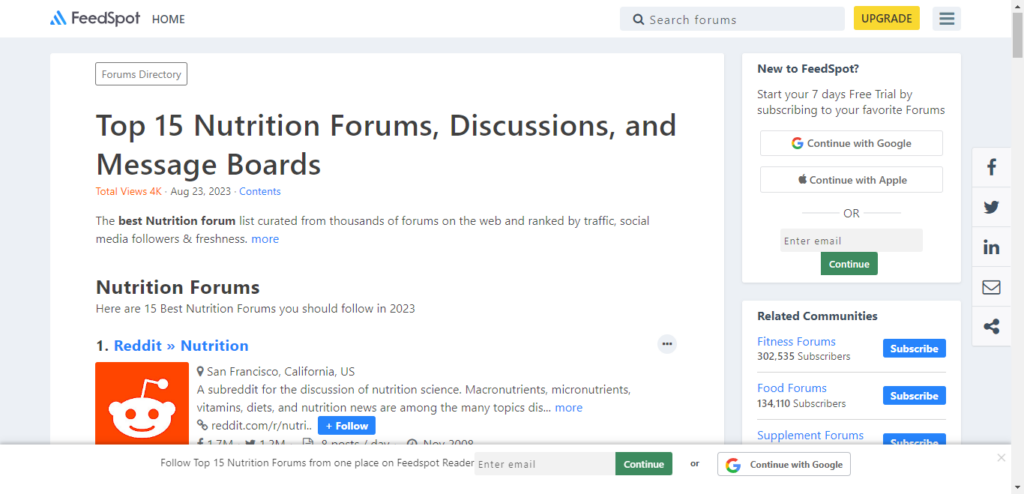This screenshot has height=494, width=1024.
Task: Expand intro description with more link
Action: coord(265,239)
